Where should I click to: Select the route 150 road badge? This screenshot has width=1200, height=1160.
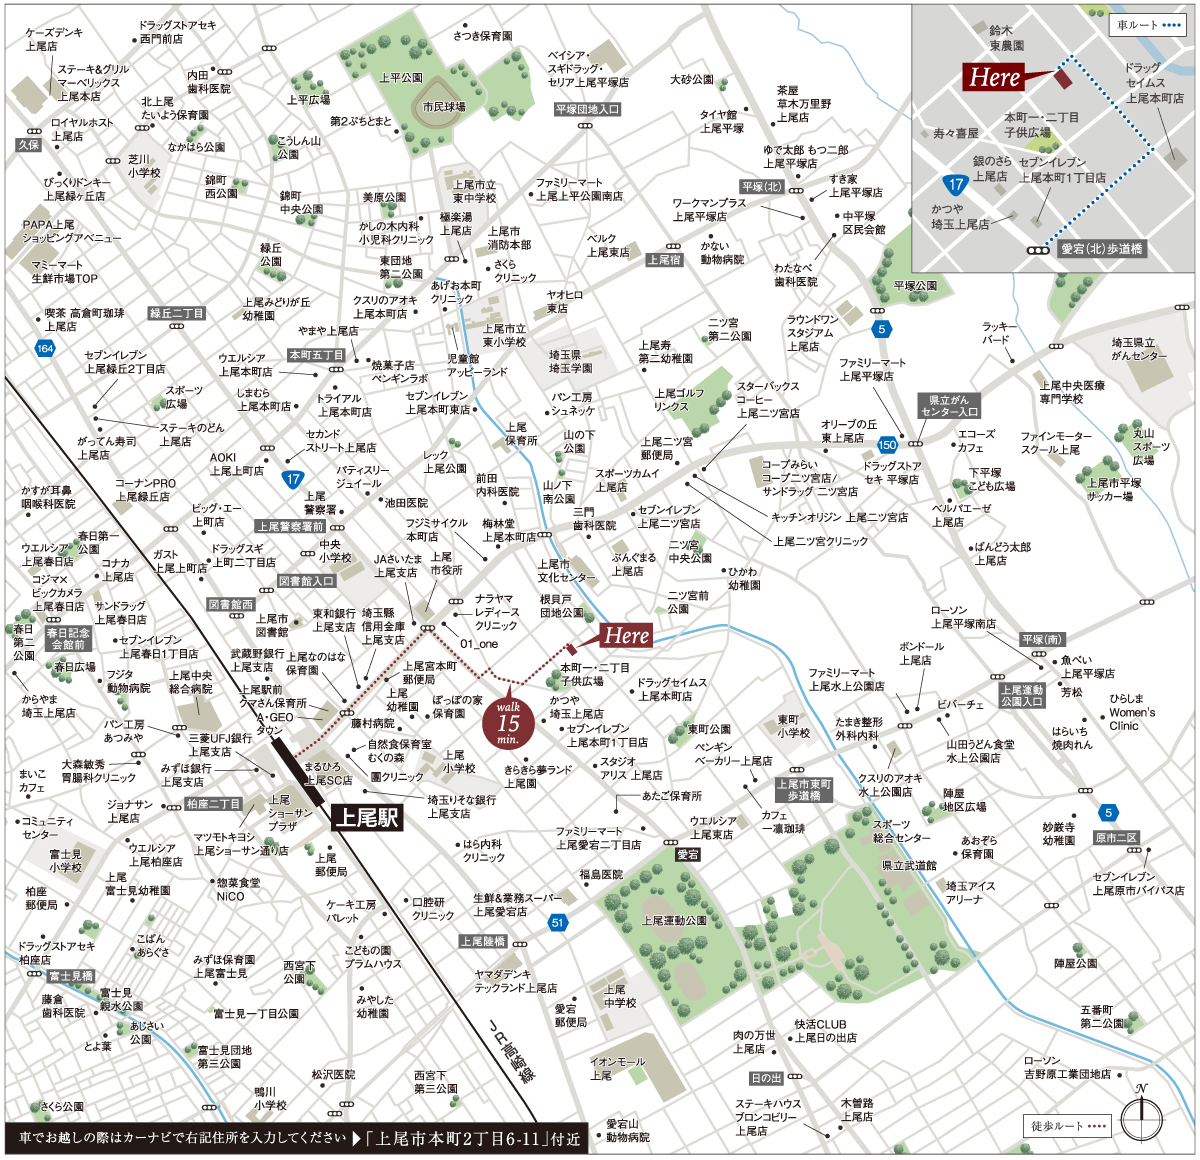[886, 444]
